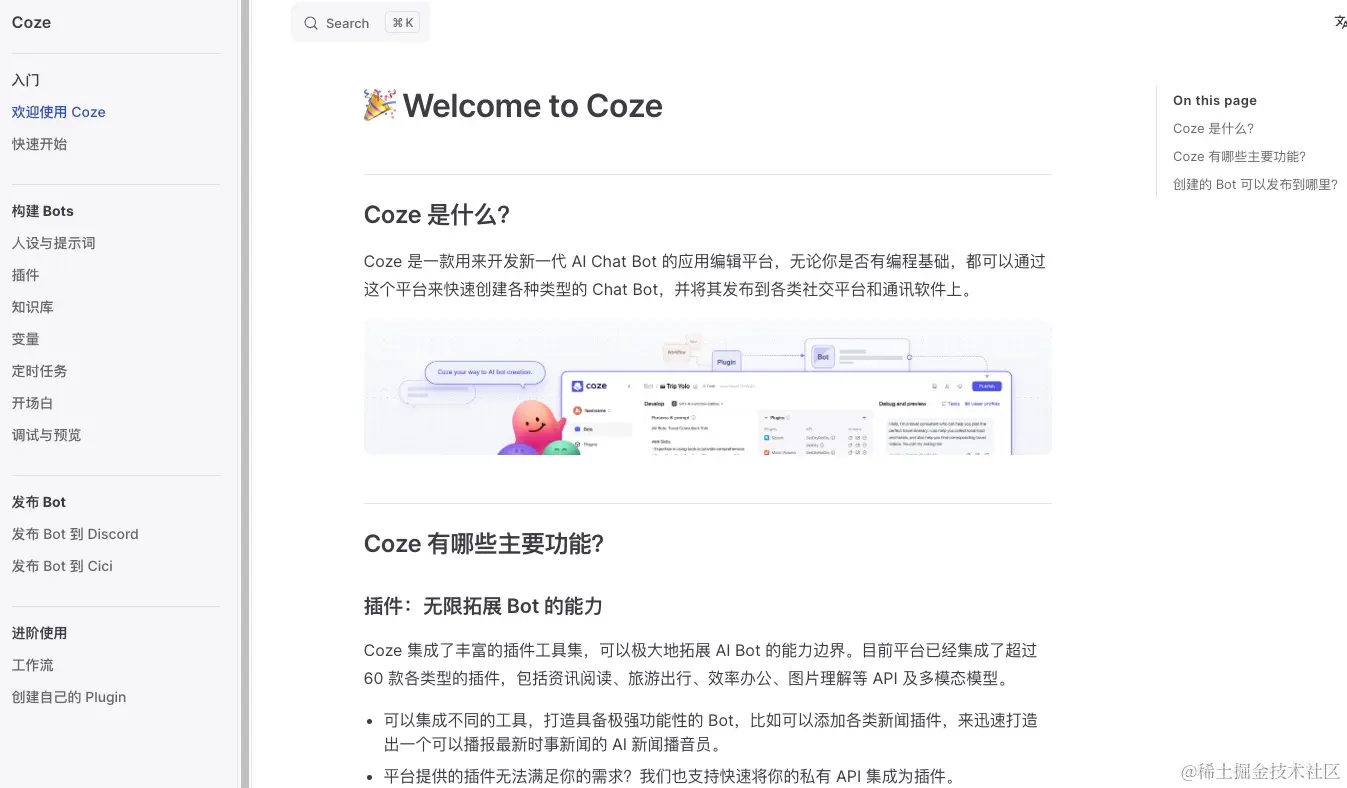Open 发布 Bot 到 Discord page
The image size is (1347, 788).
coord(75,534)
